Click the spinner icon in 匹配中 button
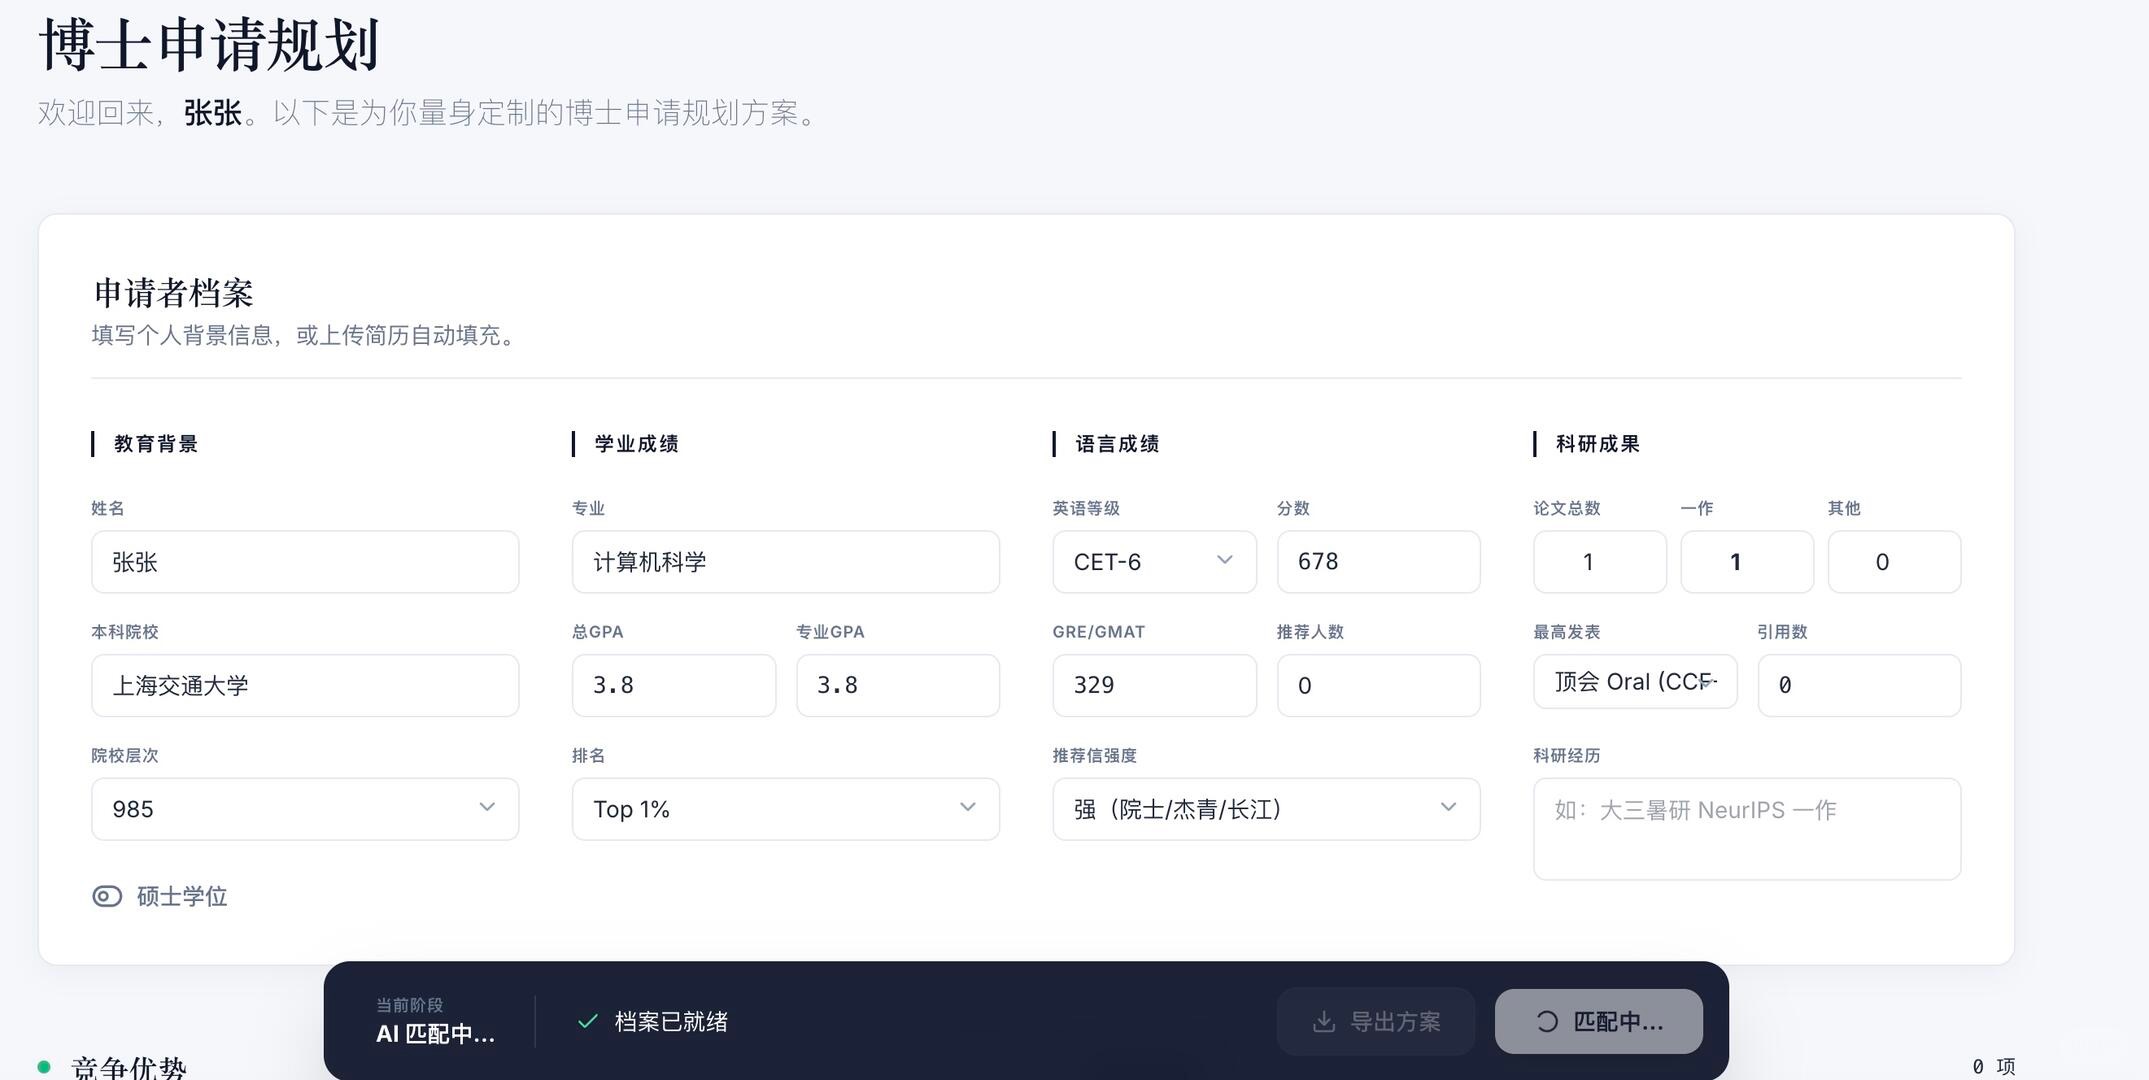 (1547, 1022)
